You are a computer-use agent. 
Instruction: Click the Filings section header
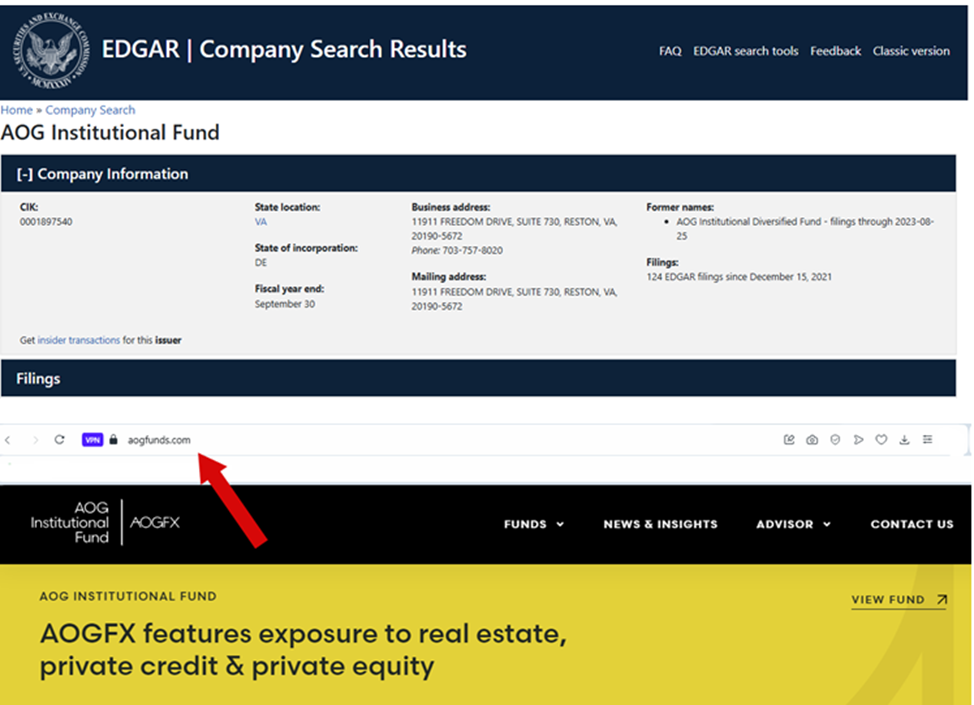[478, 378]
